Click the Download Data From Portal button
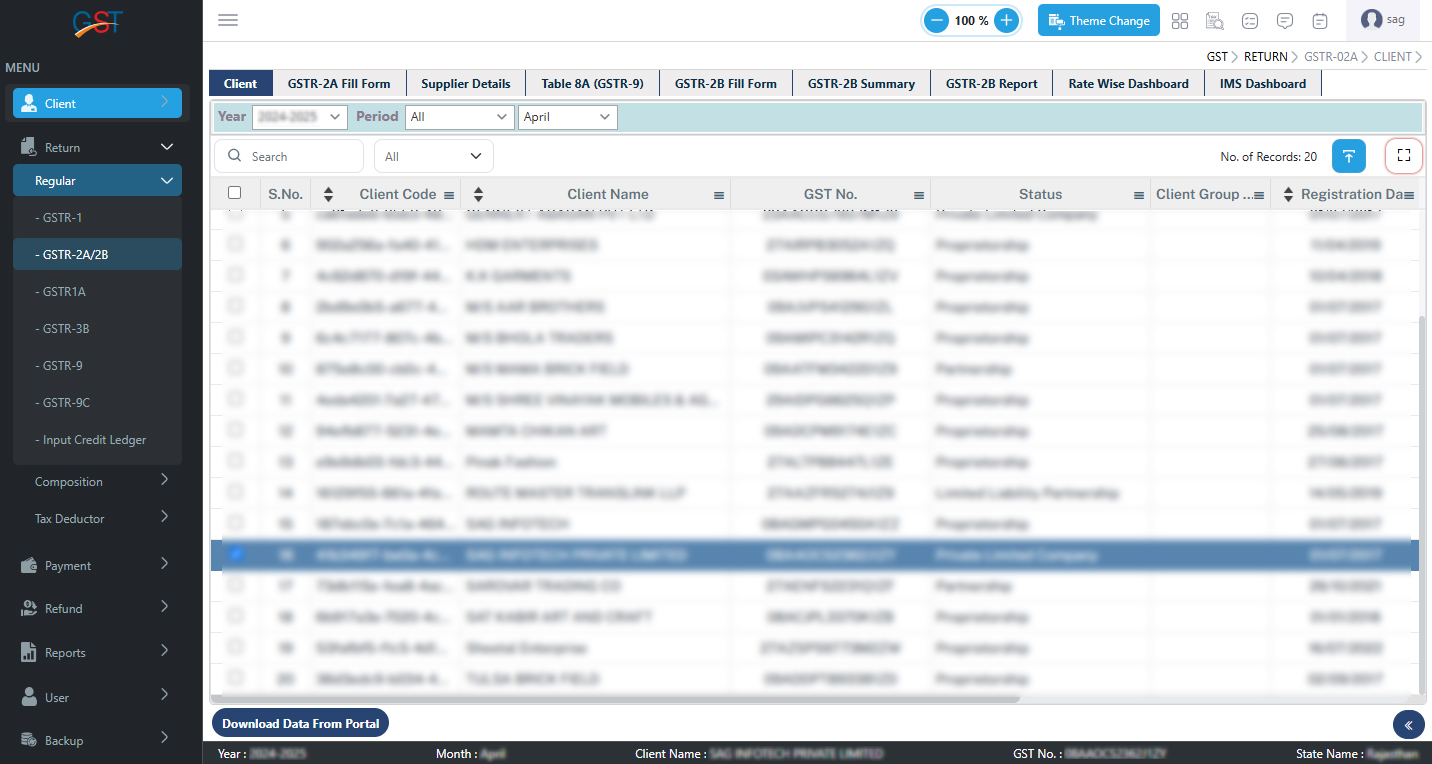Screen dimensions: 1432x764 tap(300, 723)
